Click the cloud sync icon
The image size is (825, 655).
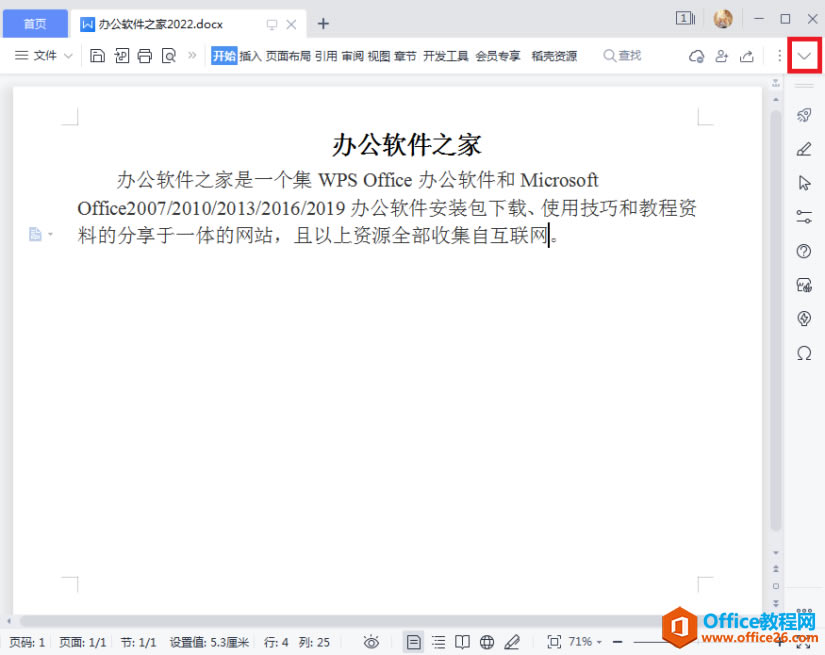697,56
